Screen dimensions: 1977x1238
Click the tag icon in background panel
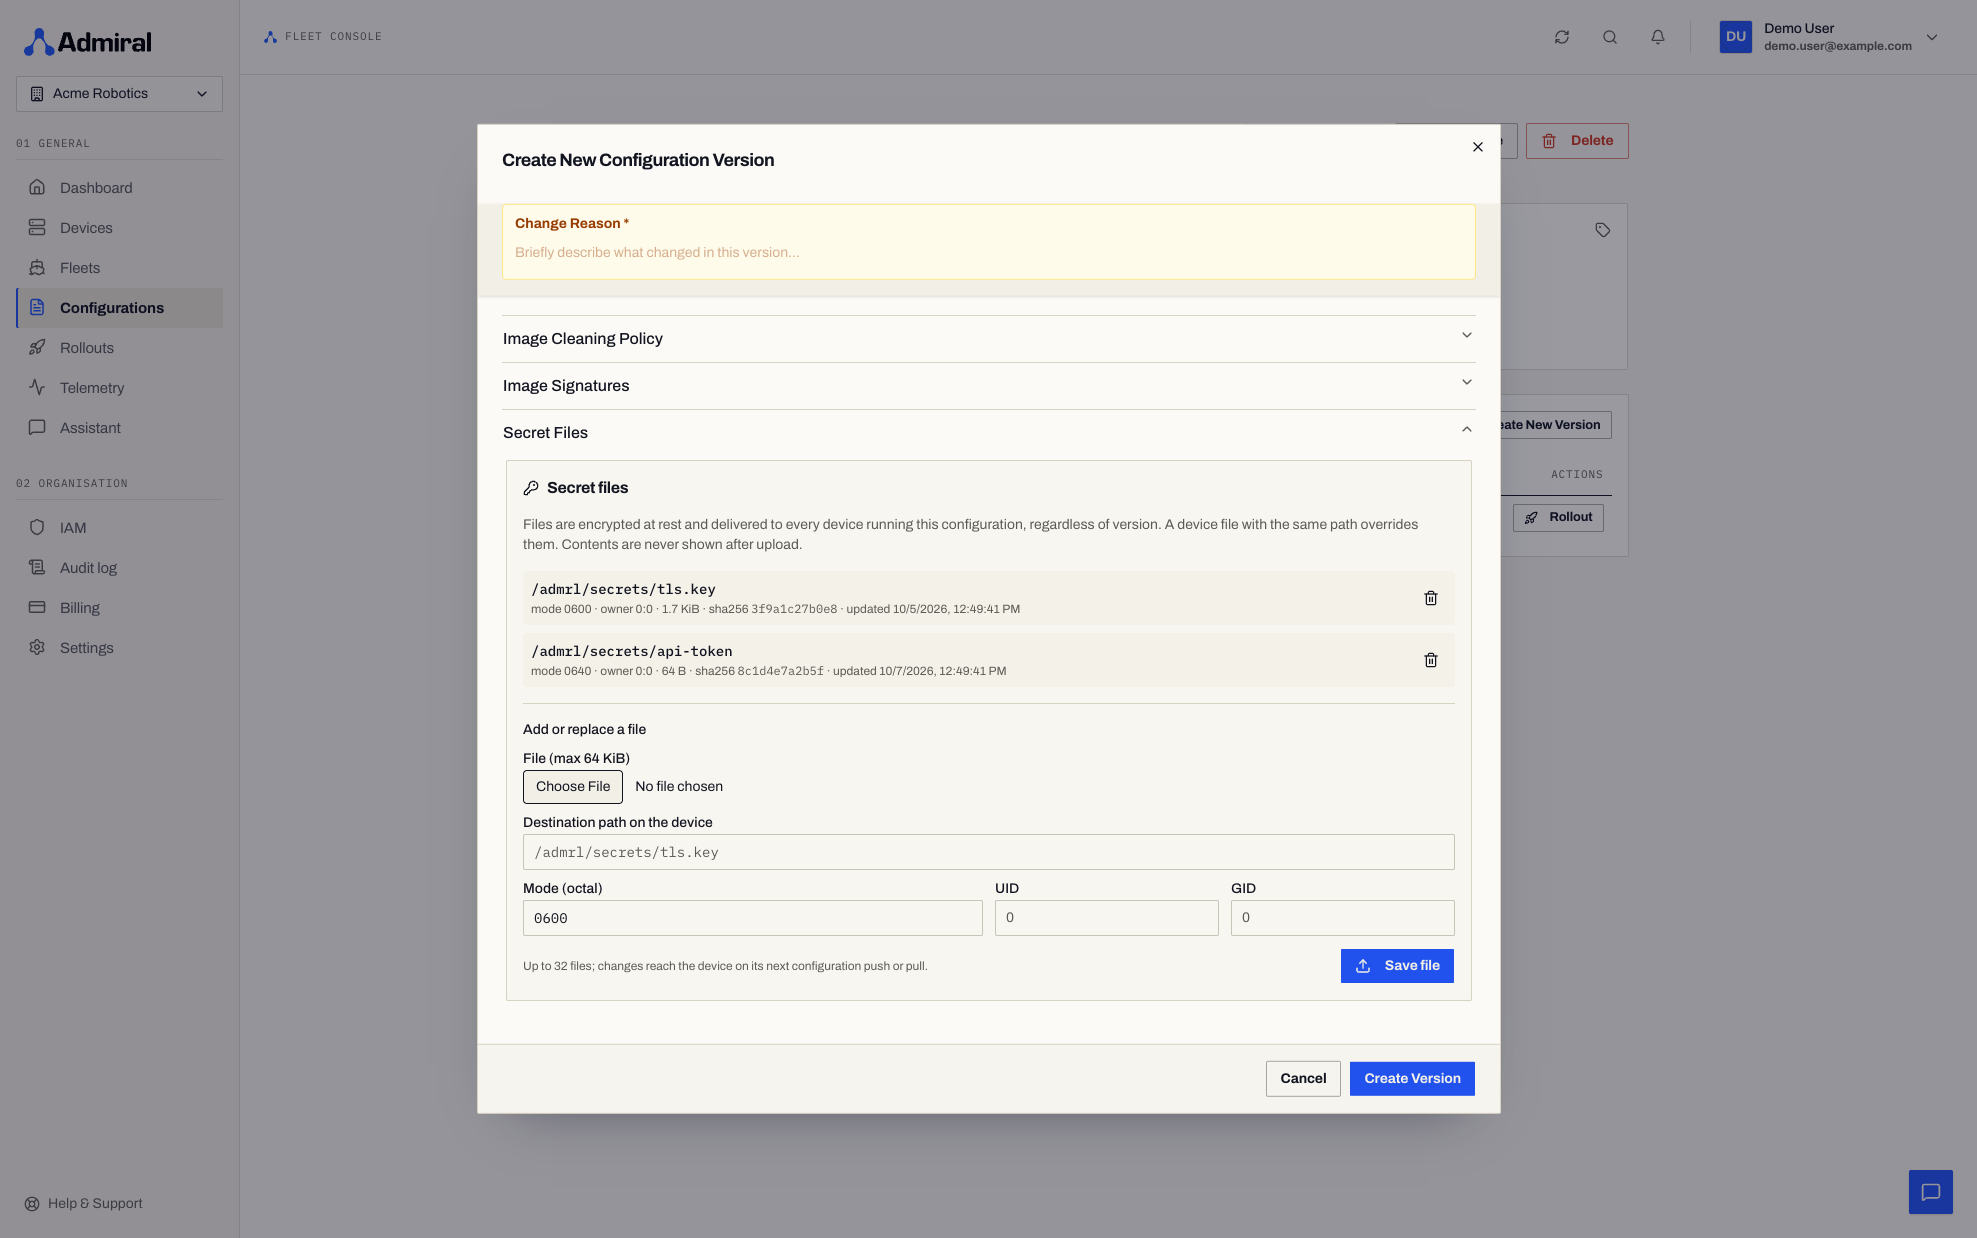(x=1603, y=230)
